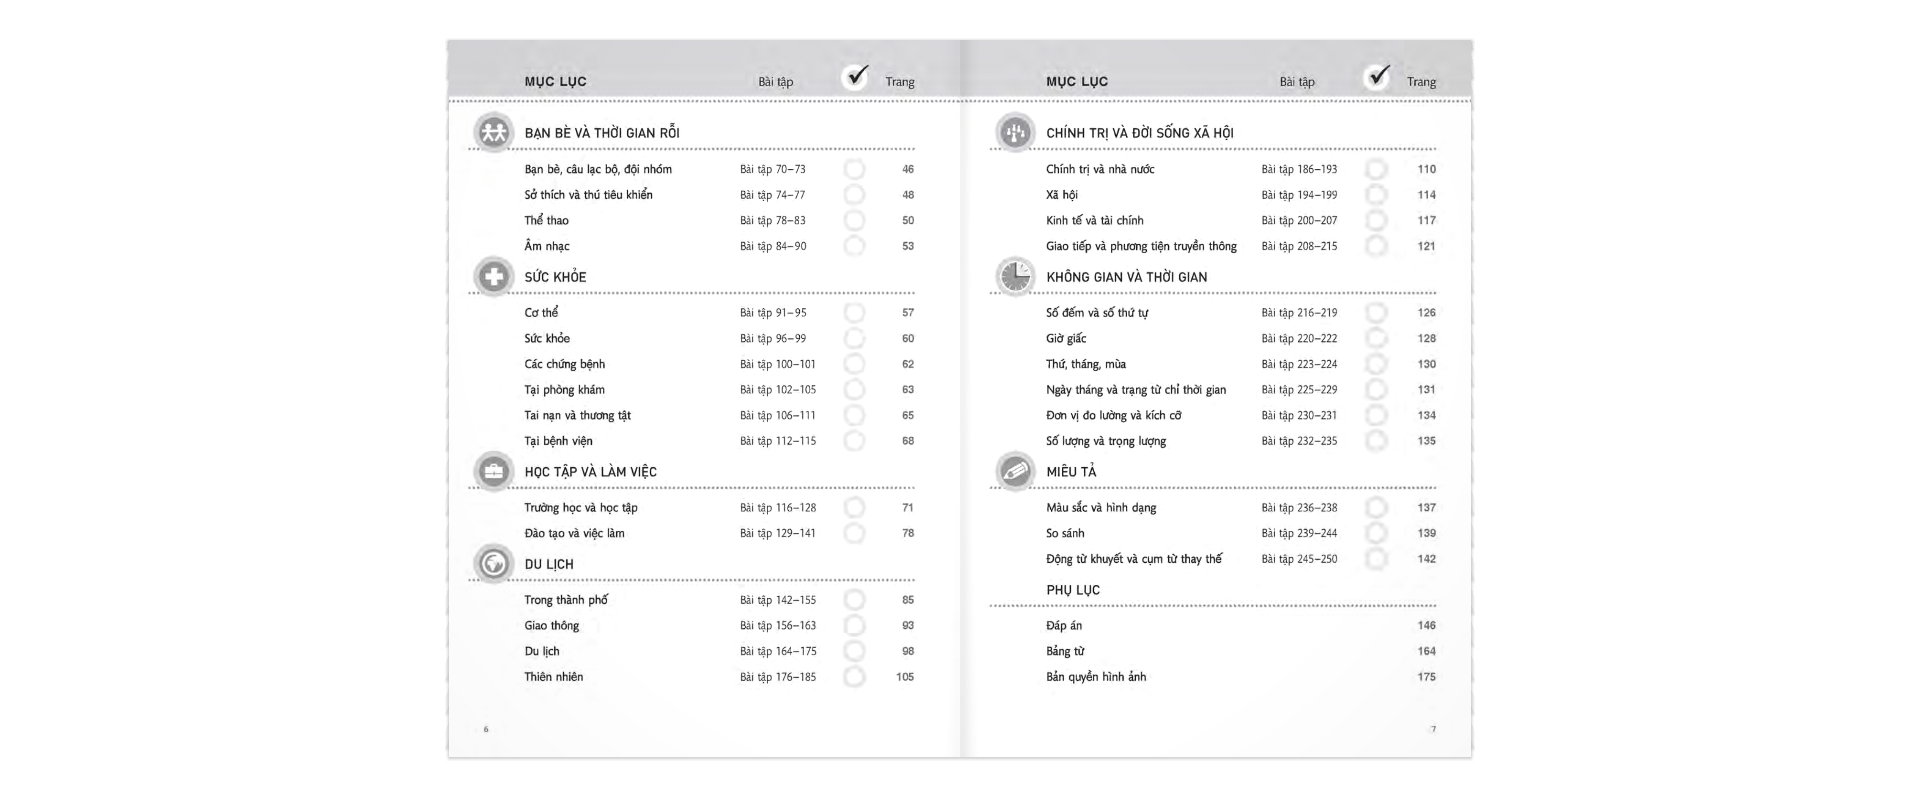
Task: Check the circle for Giờ giấc row
Action: pos(1376,339)
